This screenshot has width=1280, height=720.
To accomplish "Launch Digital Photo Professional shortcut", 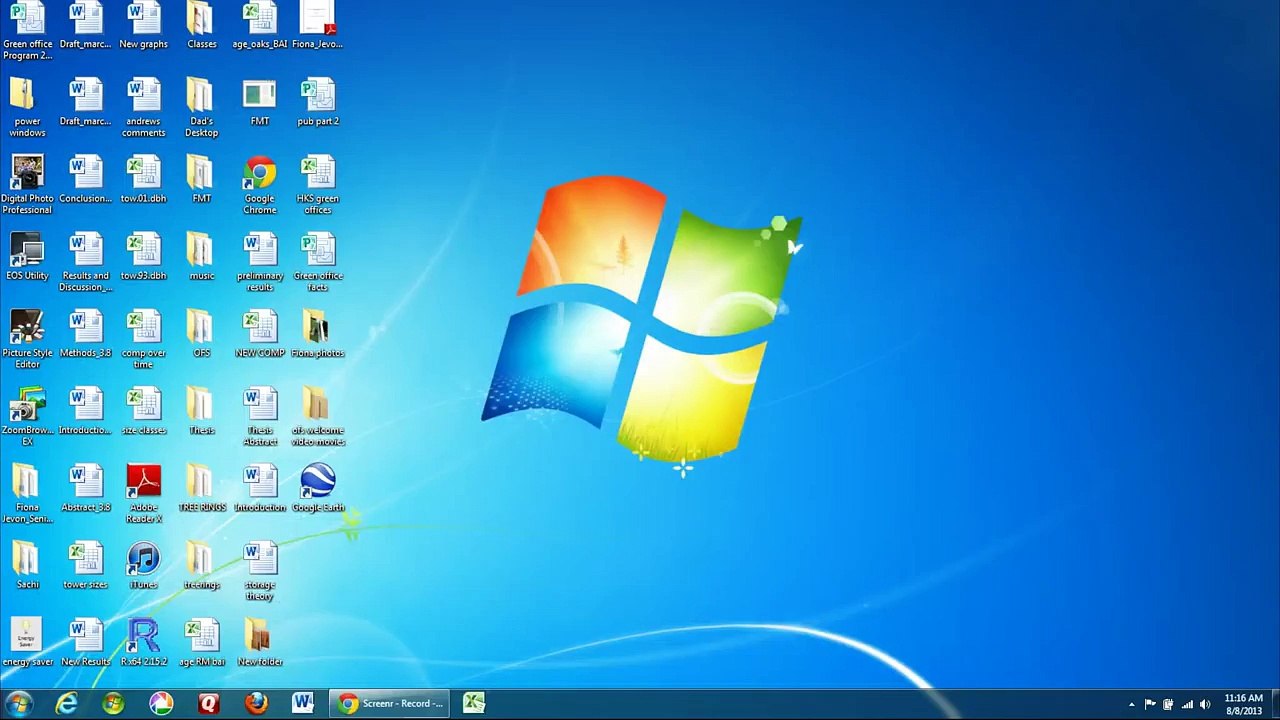I will coord(27,185).
